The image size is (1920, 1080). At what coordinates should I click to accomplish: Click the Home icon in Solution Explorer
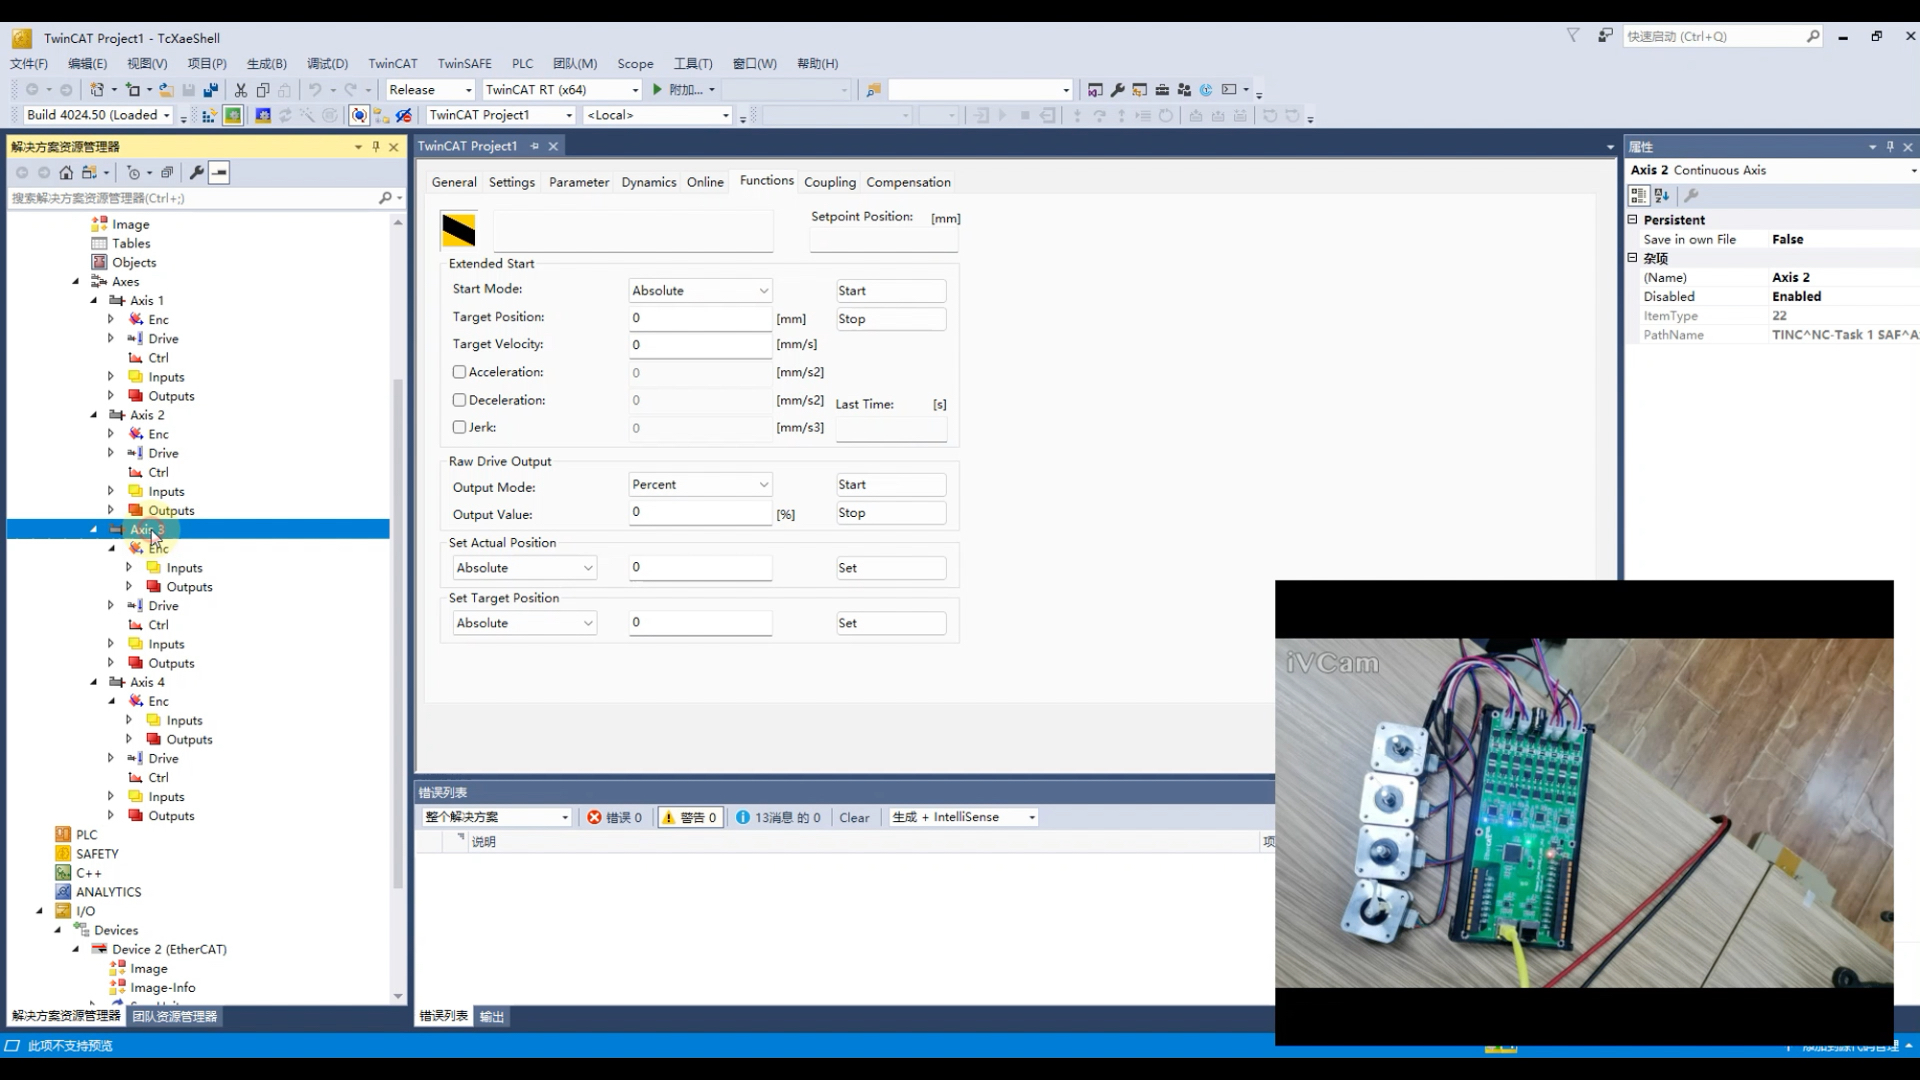pos(66,173)
